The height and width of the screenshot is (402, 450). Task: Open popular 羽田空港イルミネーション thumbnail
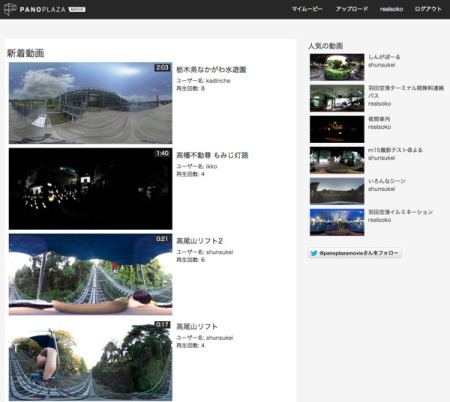[x=337, y=222]
